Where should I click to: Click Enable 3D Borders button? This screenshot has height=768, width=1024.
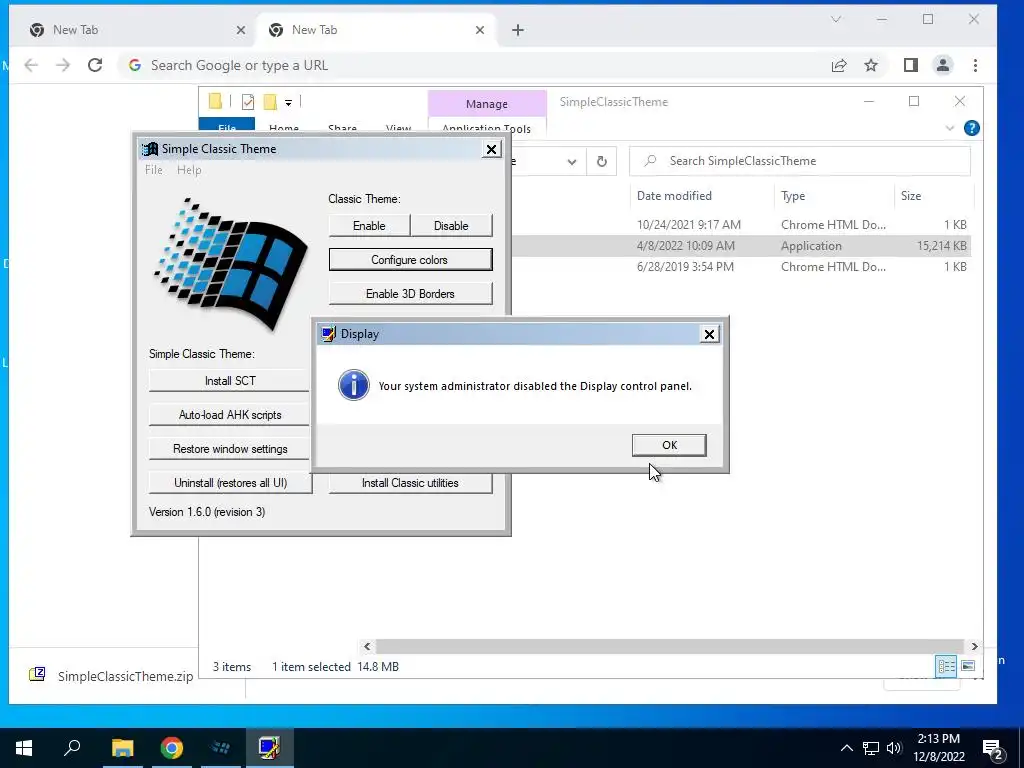[x=410, y=293]
